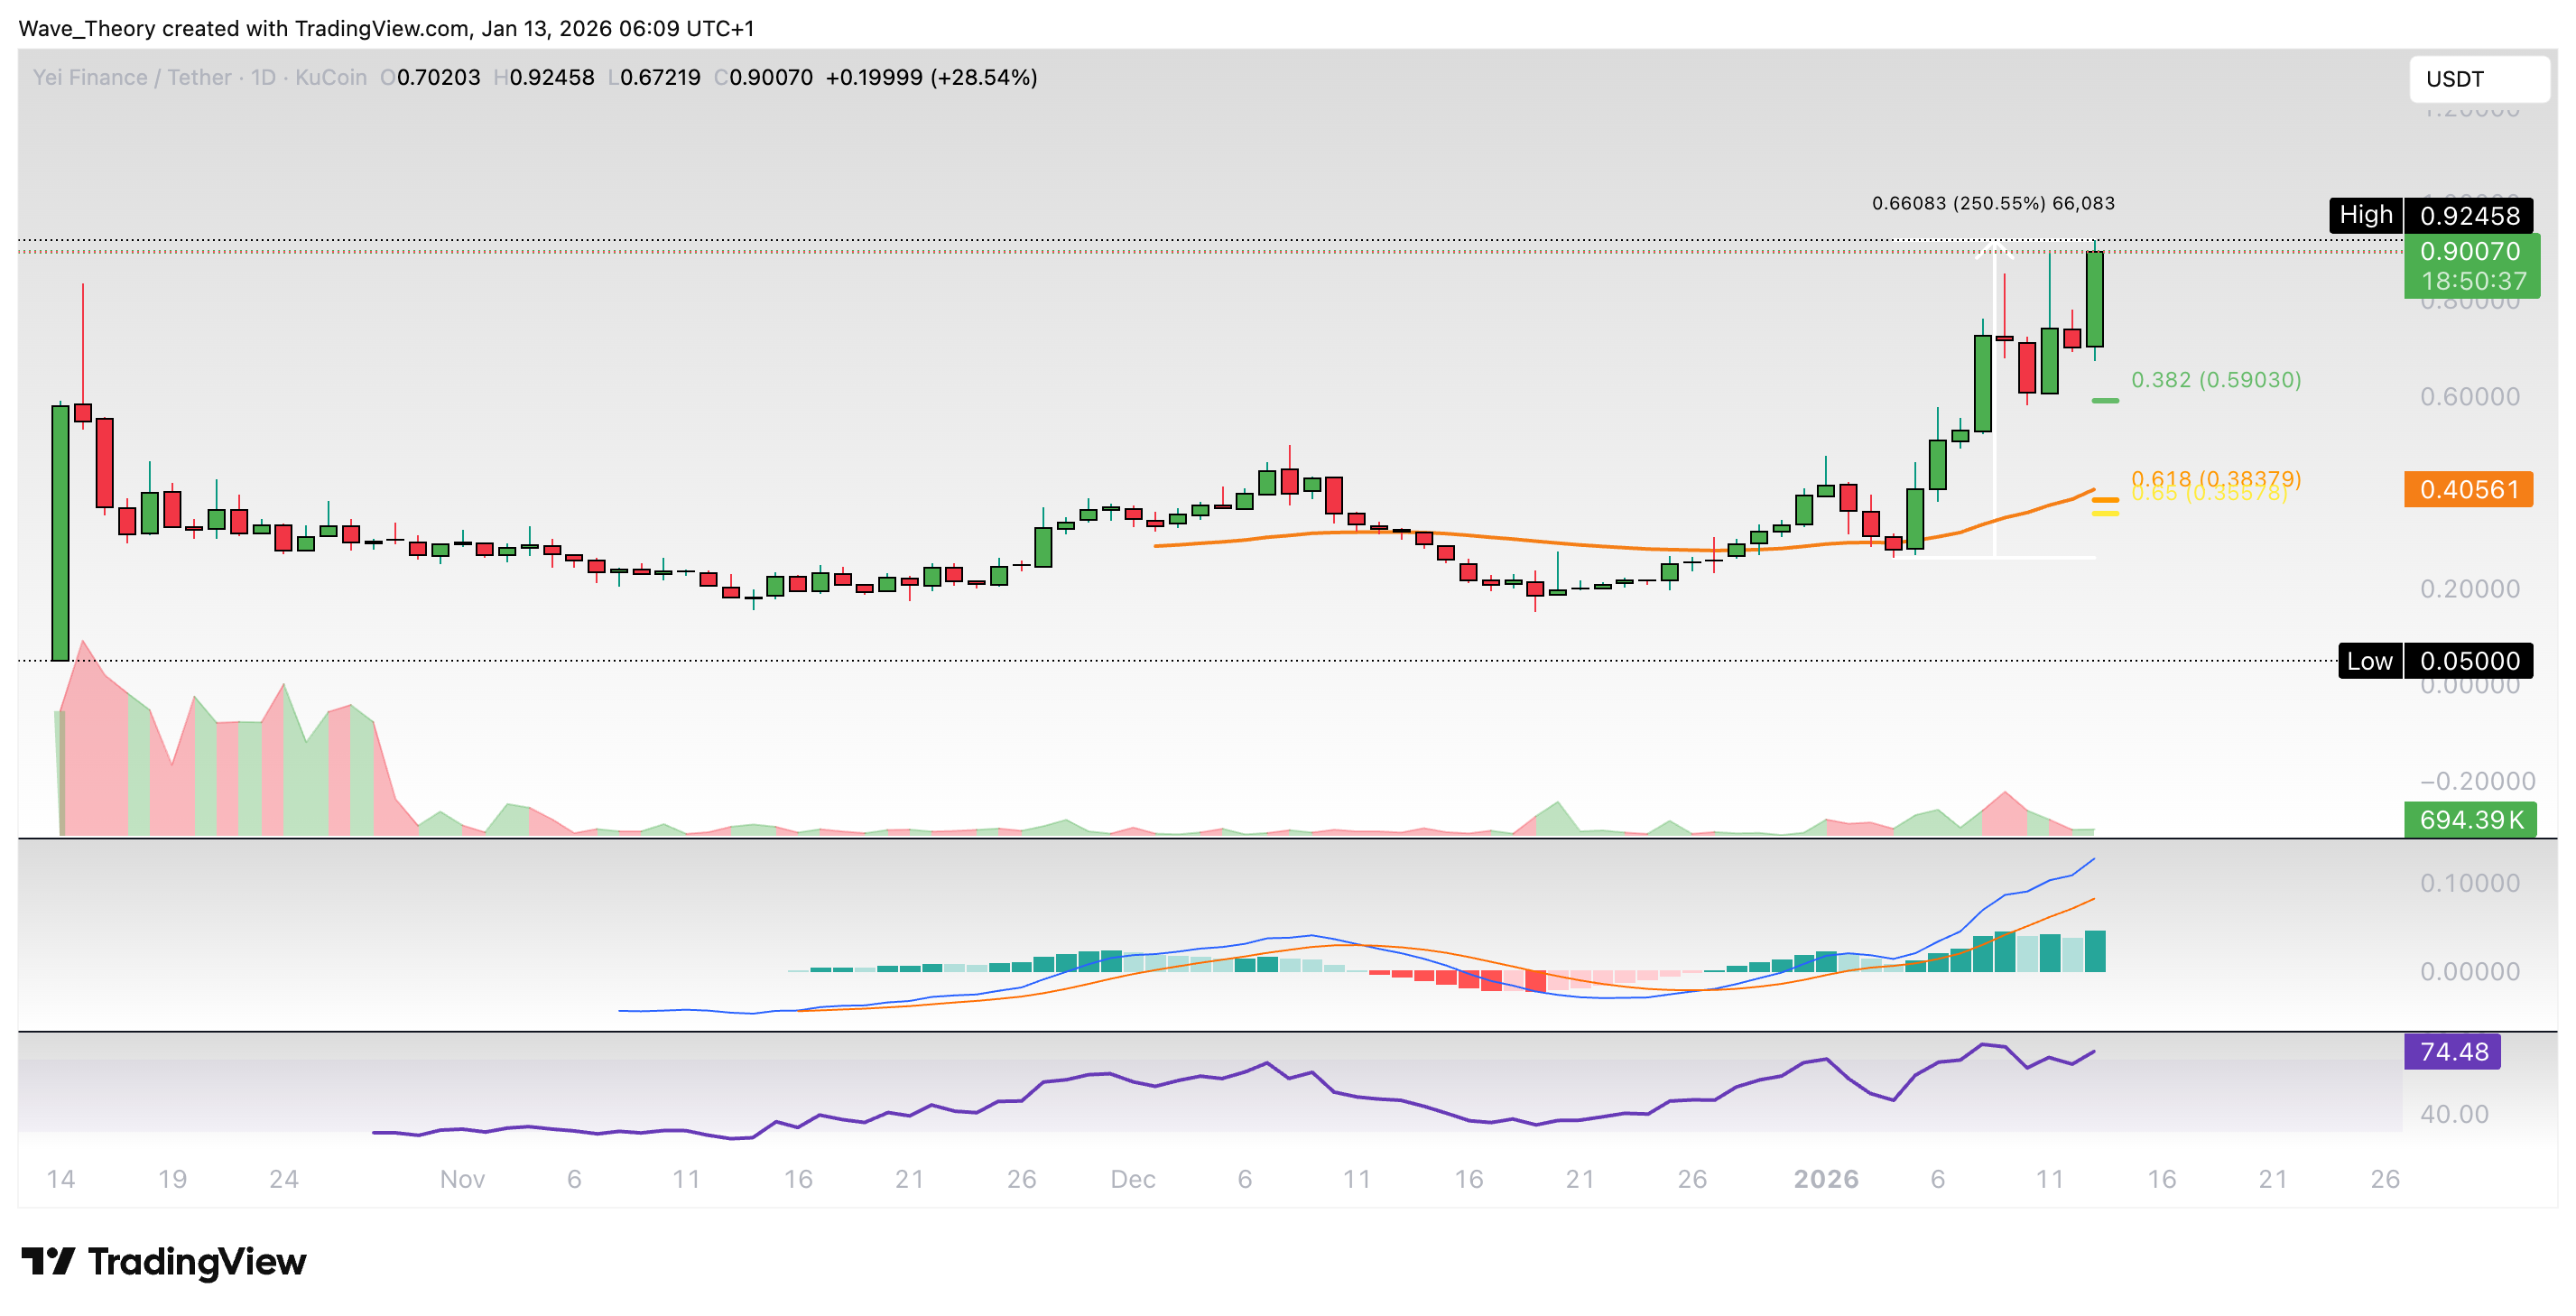Click the Dec label on the time axis
The width and height of the screenshot is (2576, 1316).
click(1135, 1179)
